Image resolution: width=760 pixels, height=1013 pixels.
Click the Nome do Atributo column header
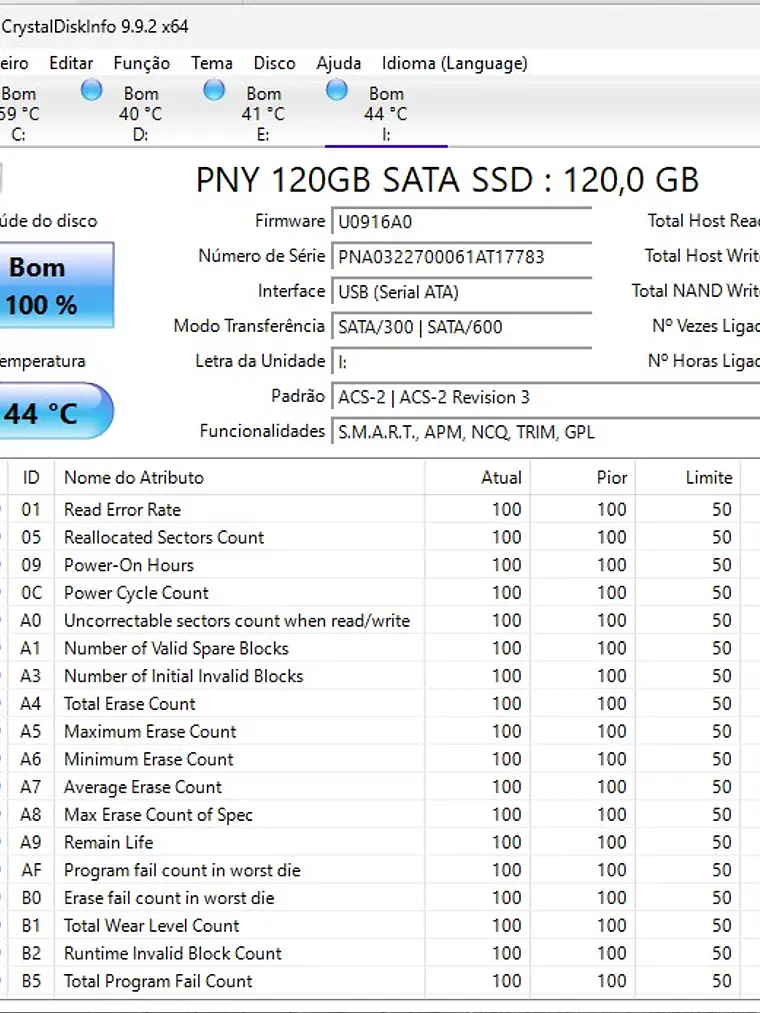click(240, 477)
